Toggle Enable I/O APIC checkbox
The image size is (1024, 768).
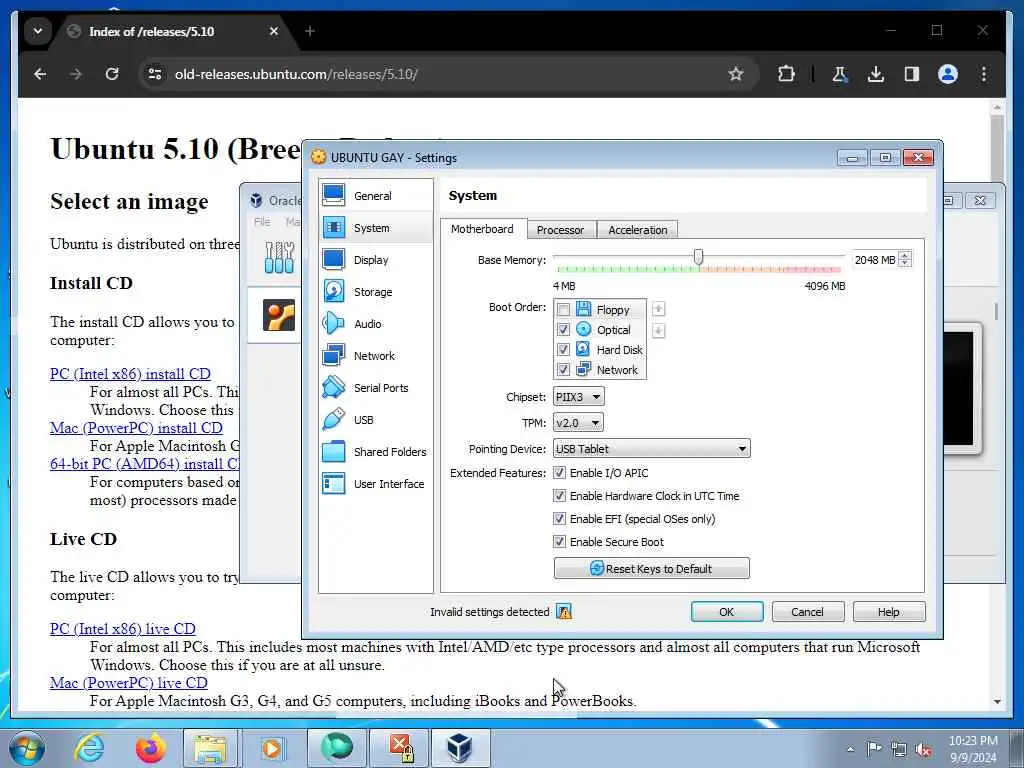[559, 472]
